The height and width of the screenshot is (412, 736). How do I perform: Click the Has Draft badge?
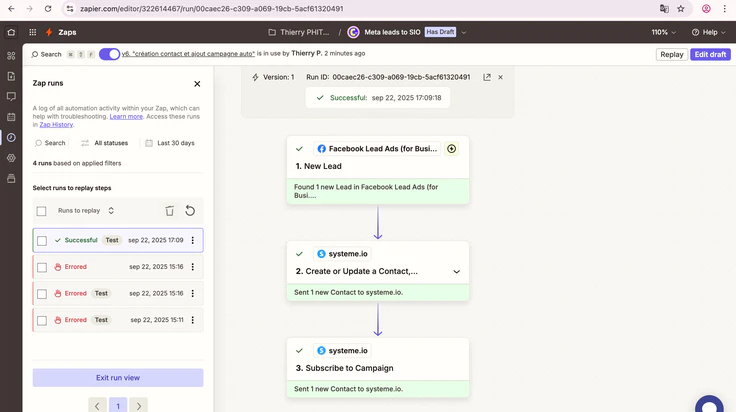[x=440, y=32]
